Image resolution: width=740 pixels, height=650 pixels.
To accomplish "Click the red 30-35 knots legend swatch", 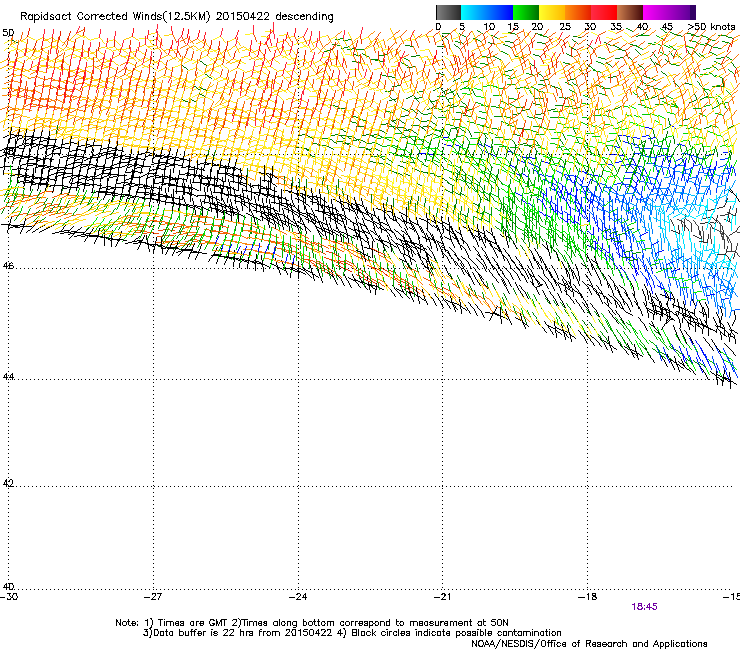I will (x=604, y=12).
